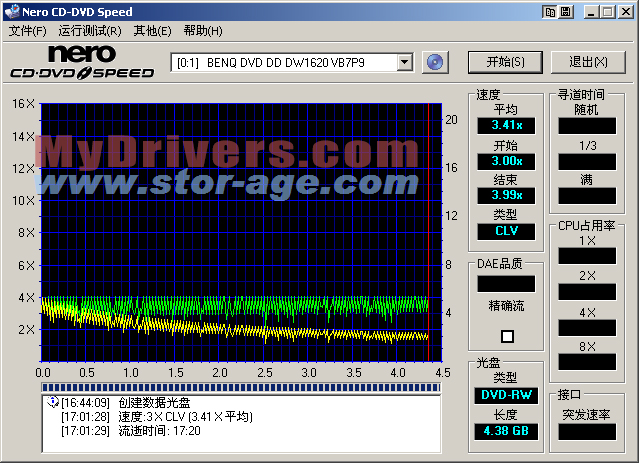
Task: Open the BENQ DVD DD DW1620 drive dropdown
Action: tap(404, 62)
